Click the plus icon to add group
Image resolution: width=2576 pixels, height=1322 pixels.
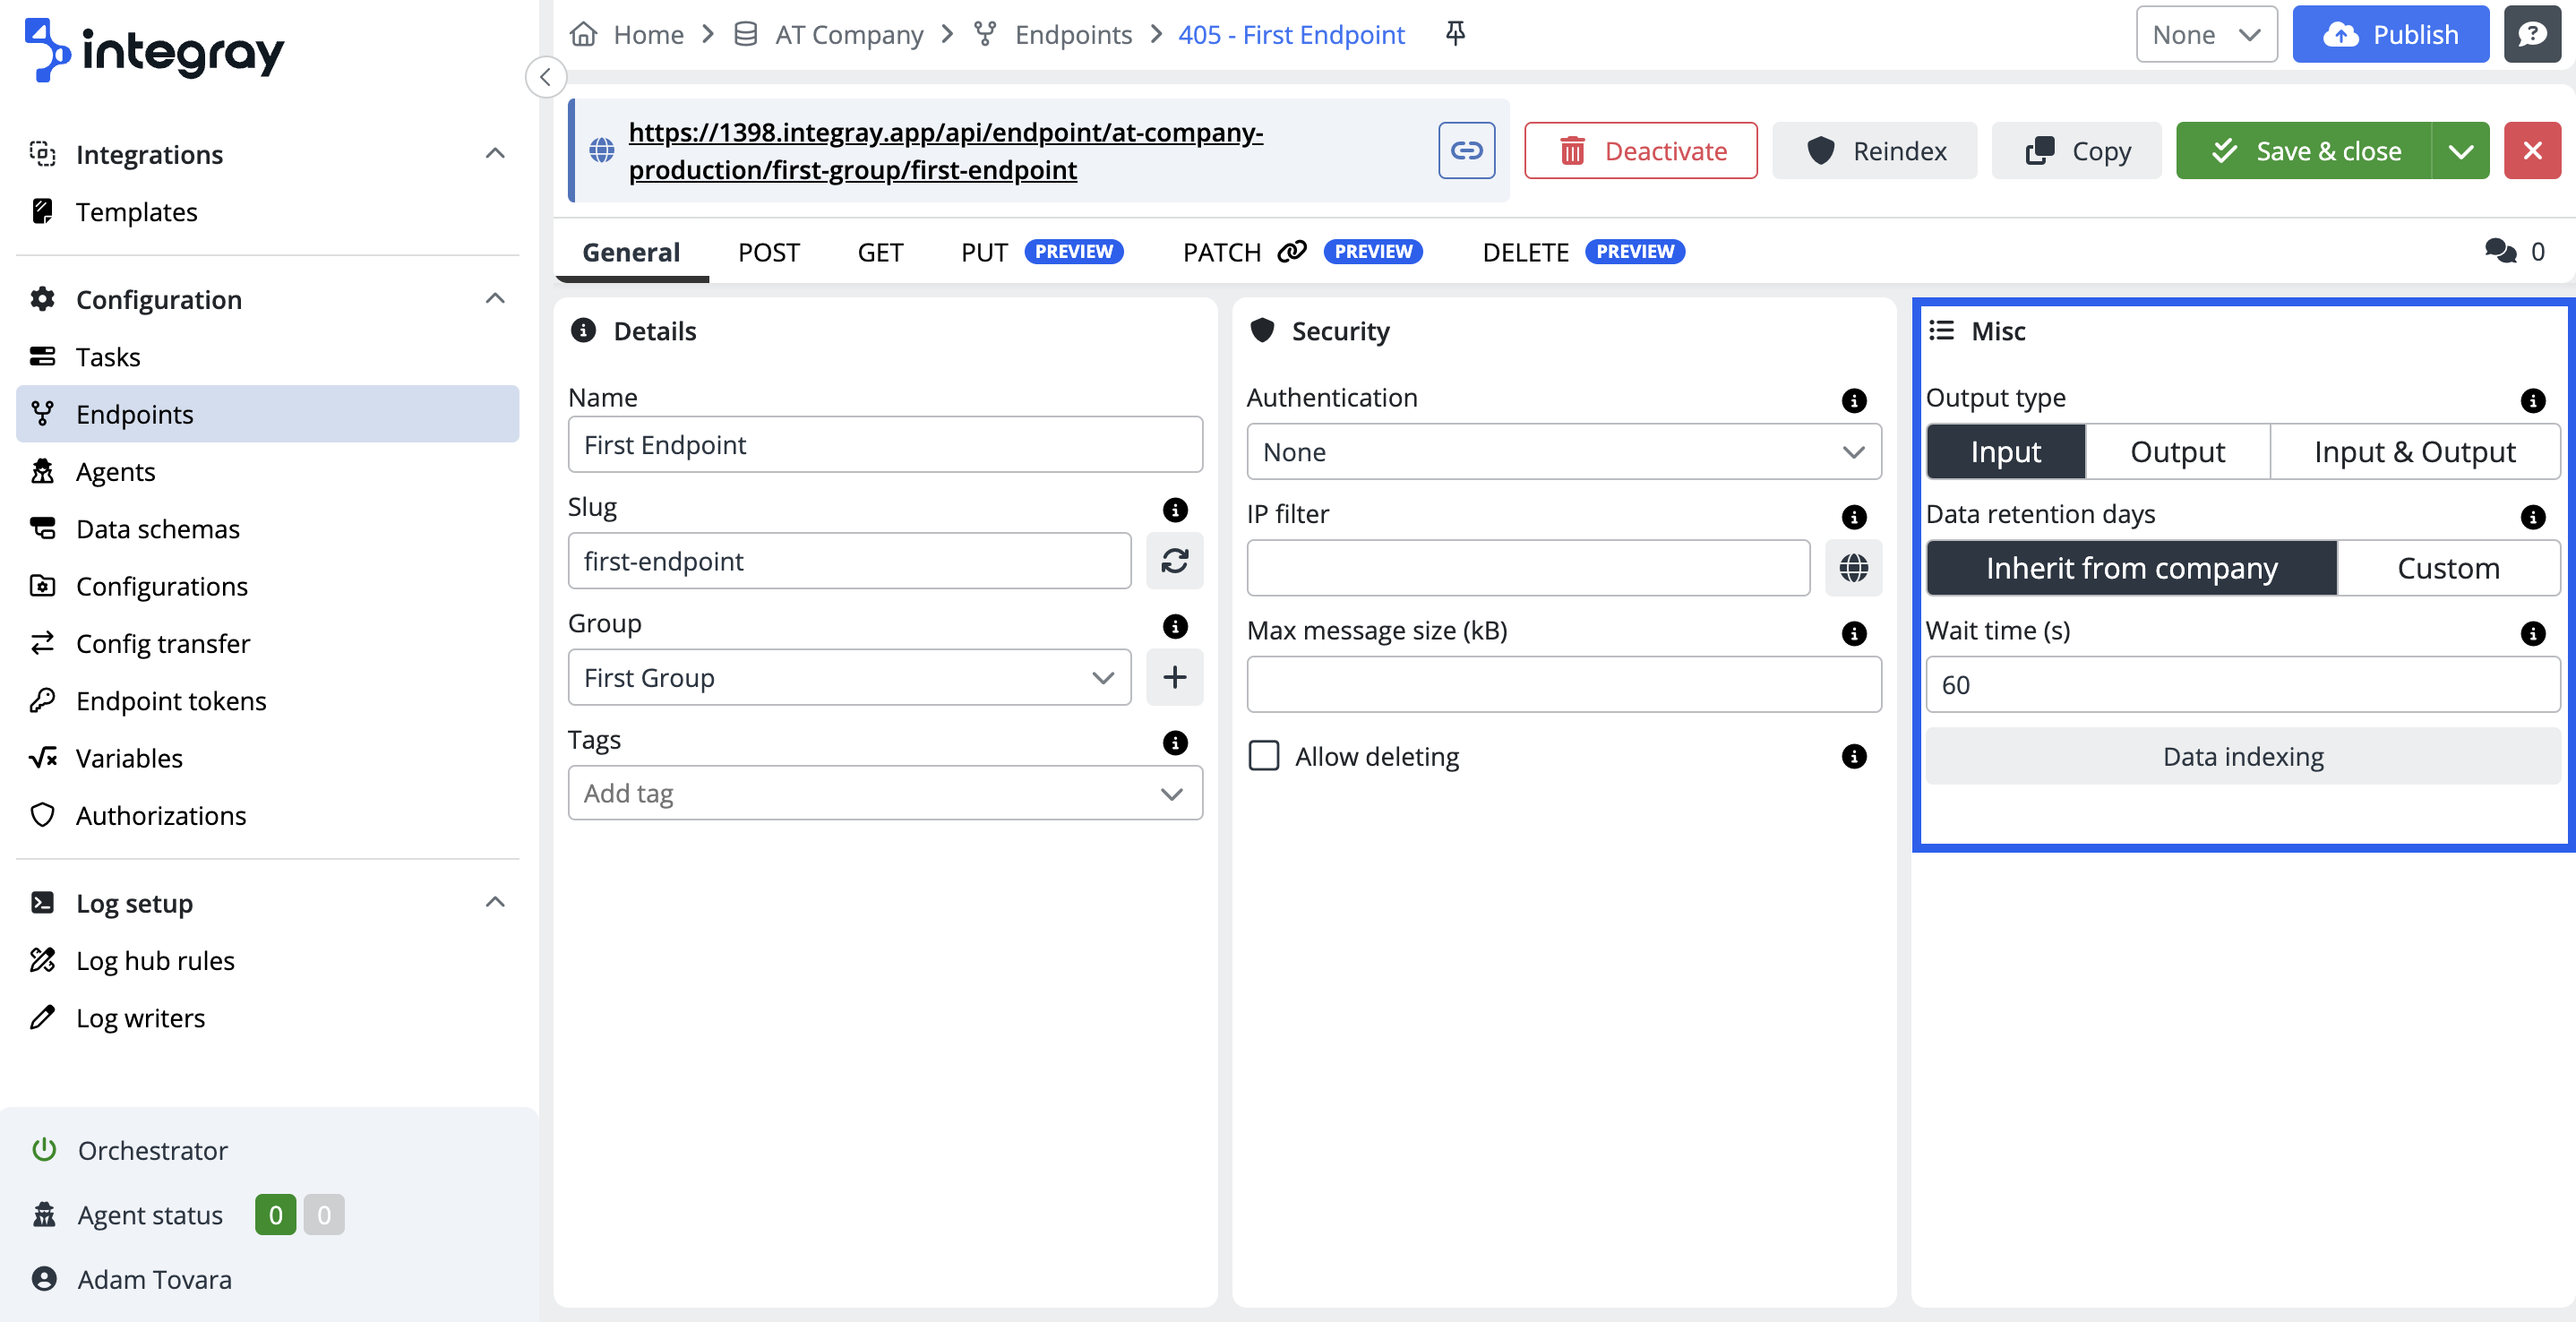pos(1174,677)
